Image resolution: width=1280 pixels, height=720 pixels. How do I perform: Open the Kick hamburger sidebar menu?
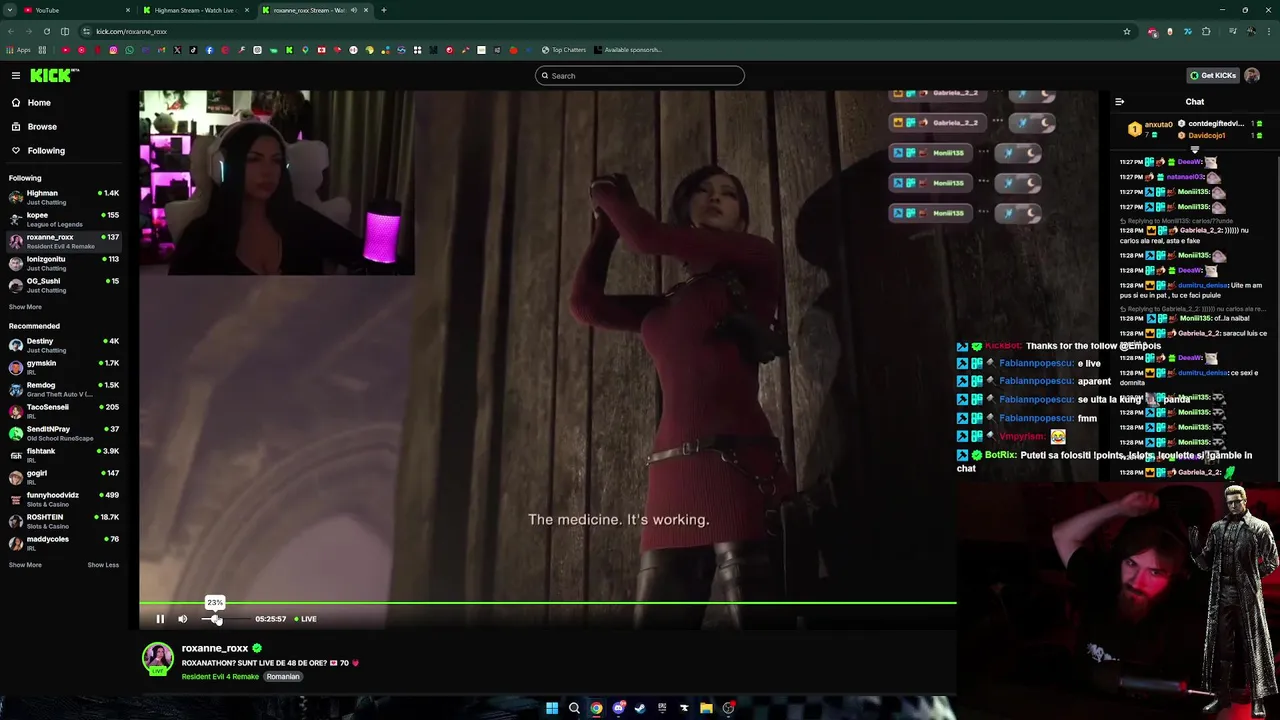(x=16, y=75)
